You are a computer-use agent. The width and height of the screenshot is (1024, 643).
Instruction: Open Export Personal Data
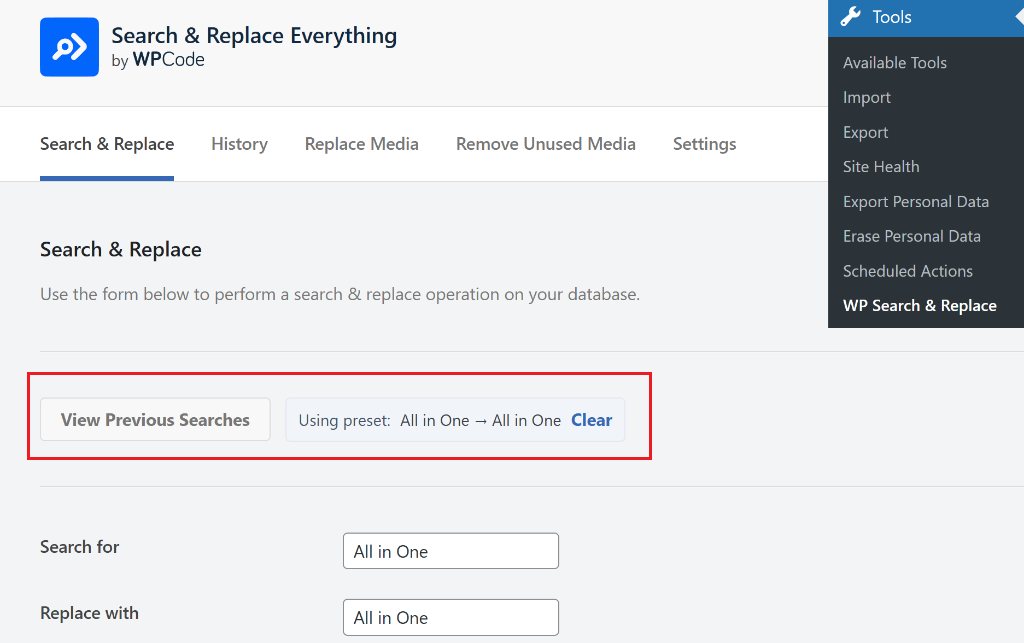pos(915,201)
